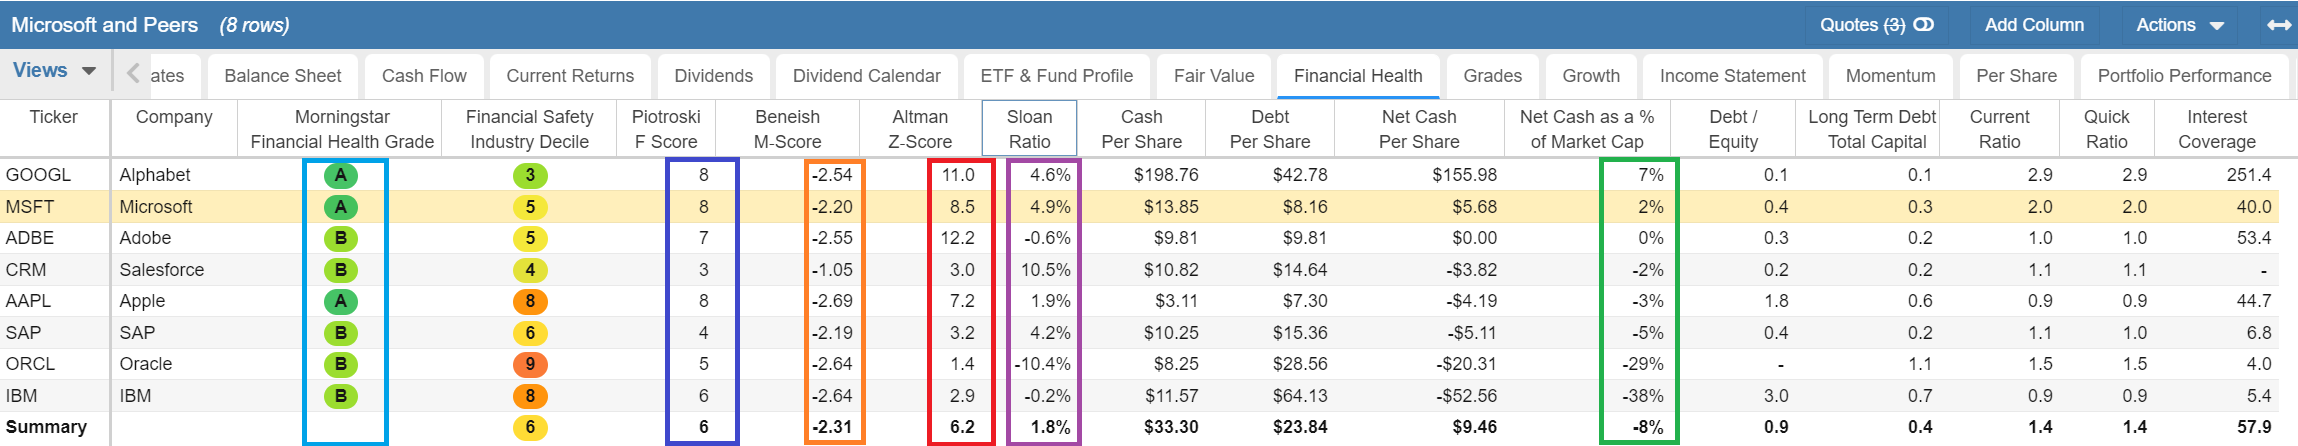2298x446 pixels.
Task: Click the ORCL ticker
Action: (x=31, y=364)
